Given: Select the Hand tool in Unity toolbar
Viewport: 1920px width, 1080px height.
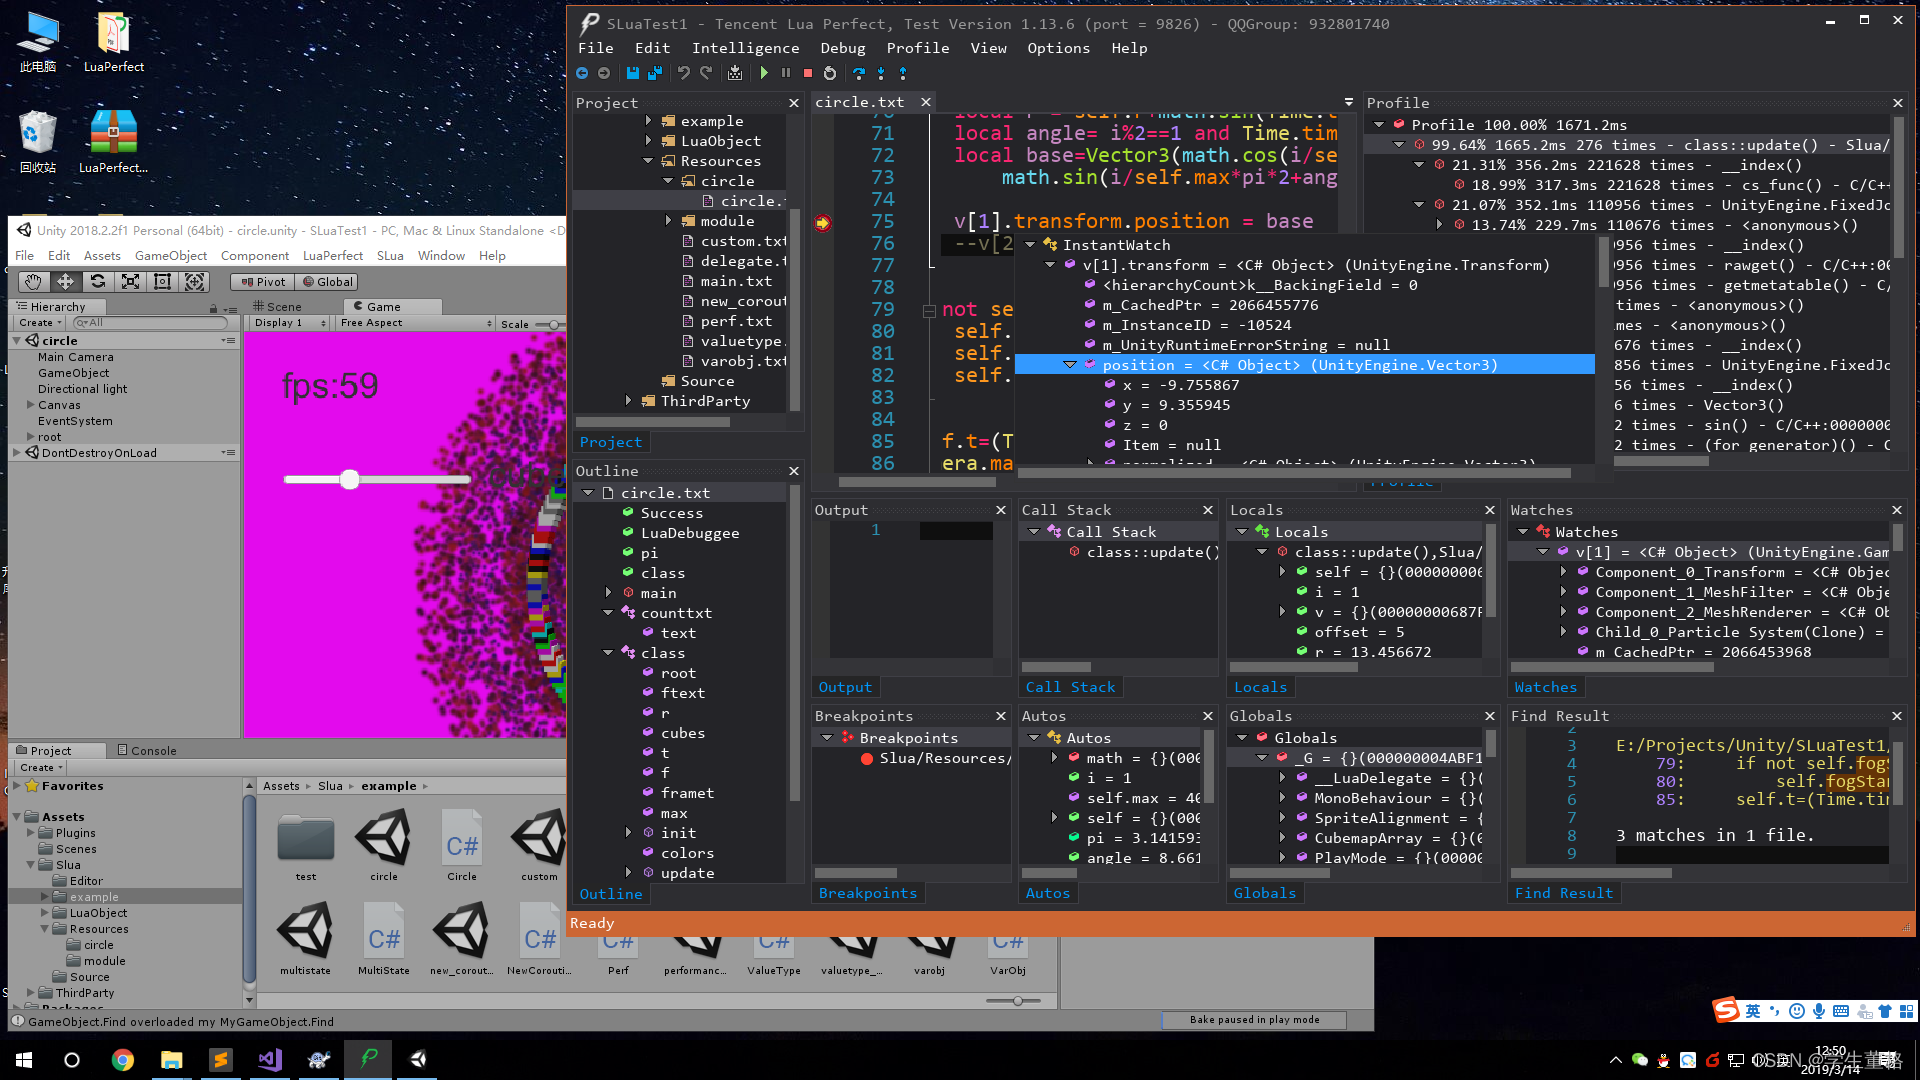Looking at the screenshot, I should pyautogui.click(x=33, y=281).
